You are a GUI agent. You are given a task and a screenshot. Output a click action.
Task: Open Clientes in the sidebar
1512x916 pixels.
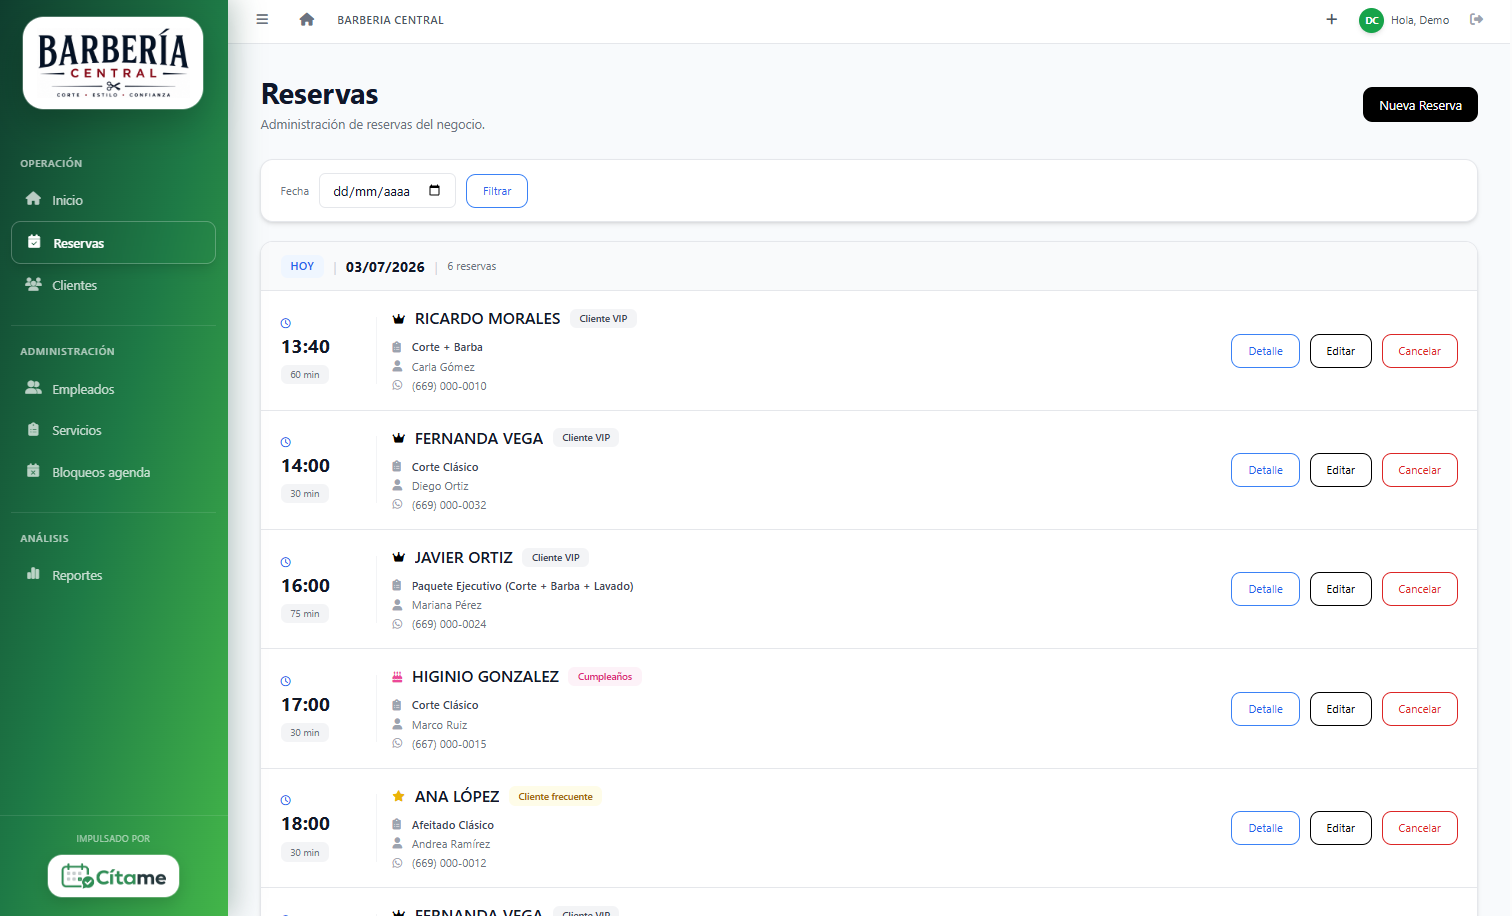point(113,285)
